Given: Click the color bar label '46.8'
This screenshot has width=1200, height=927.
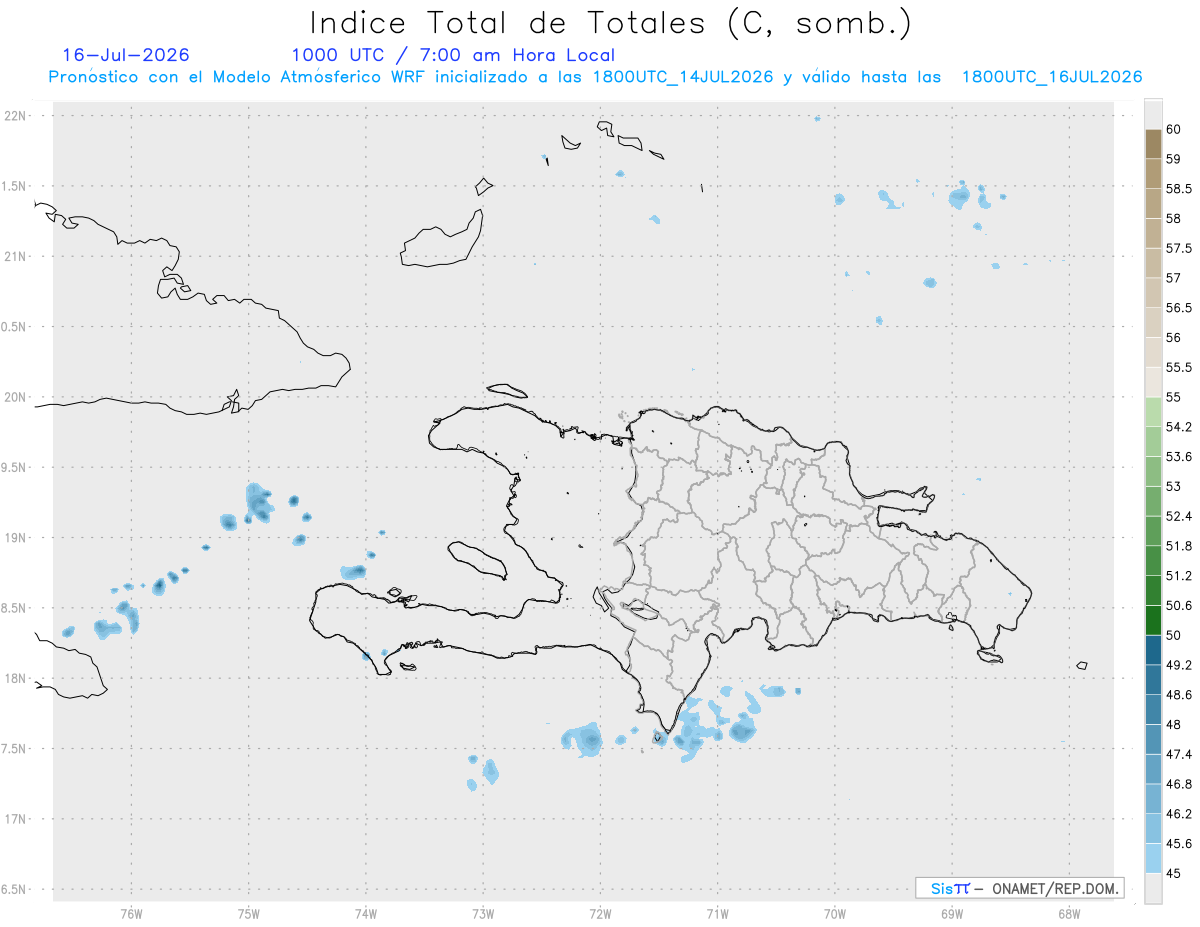Looking at the screenshot, I should click(x=1179, y=784).
